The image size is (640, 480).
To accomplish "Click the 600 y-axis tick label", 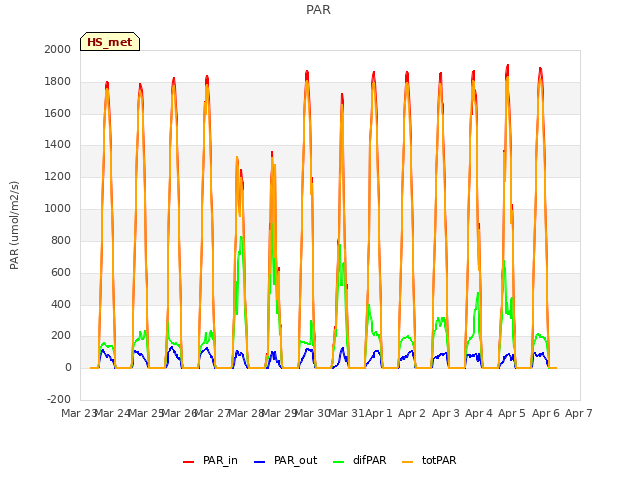I will tap(61, 273).
